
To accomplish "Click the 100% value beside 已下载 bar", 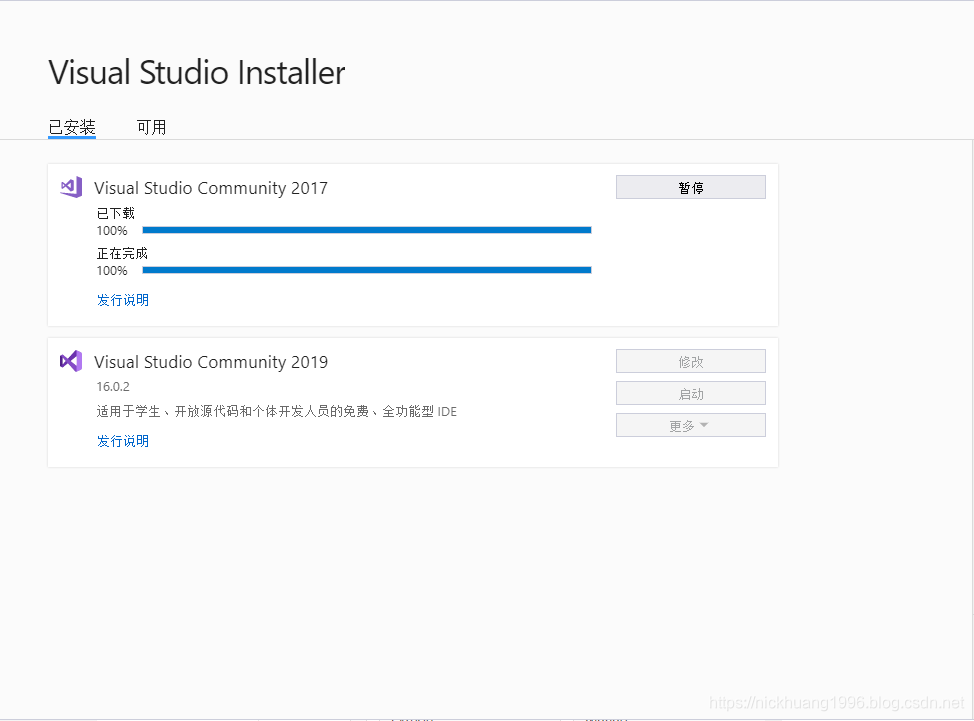I will click(x=112, y=231).
